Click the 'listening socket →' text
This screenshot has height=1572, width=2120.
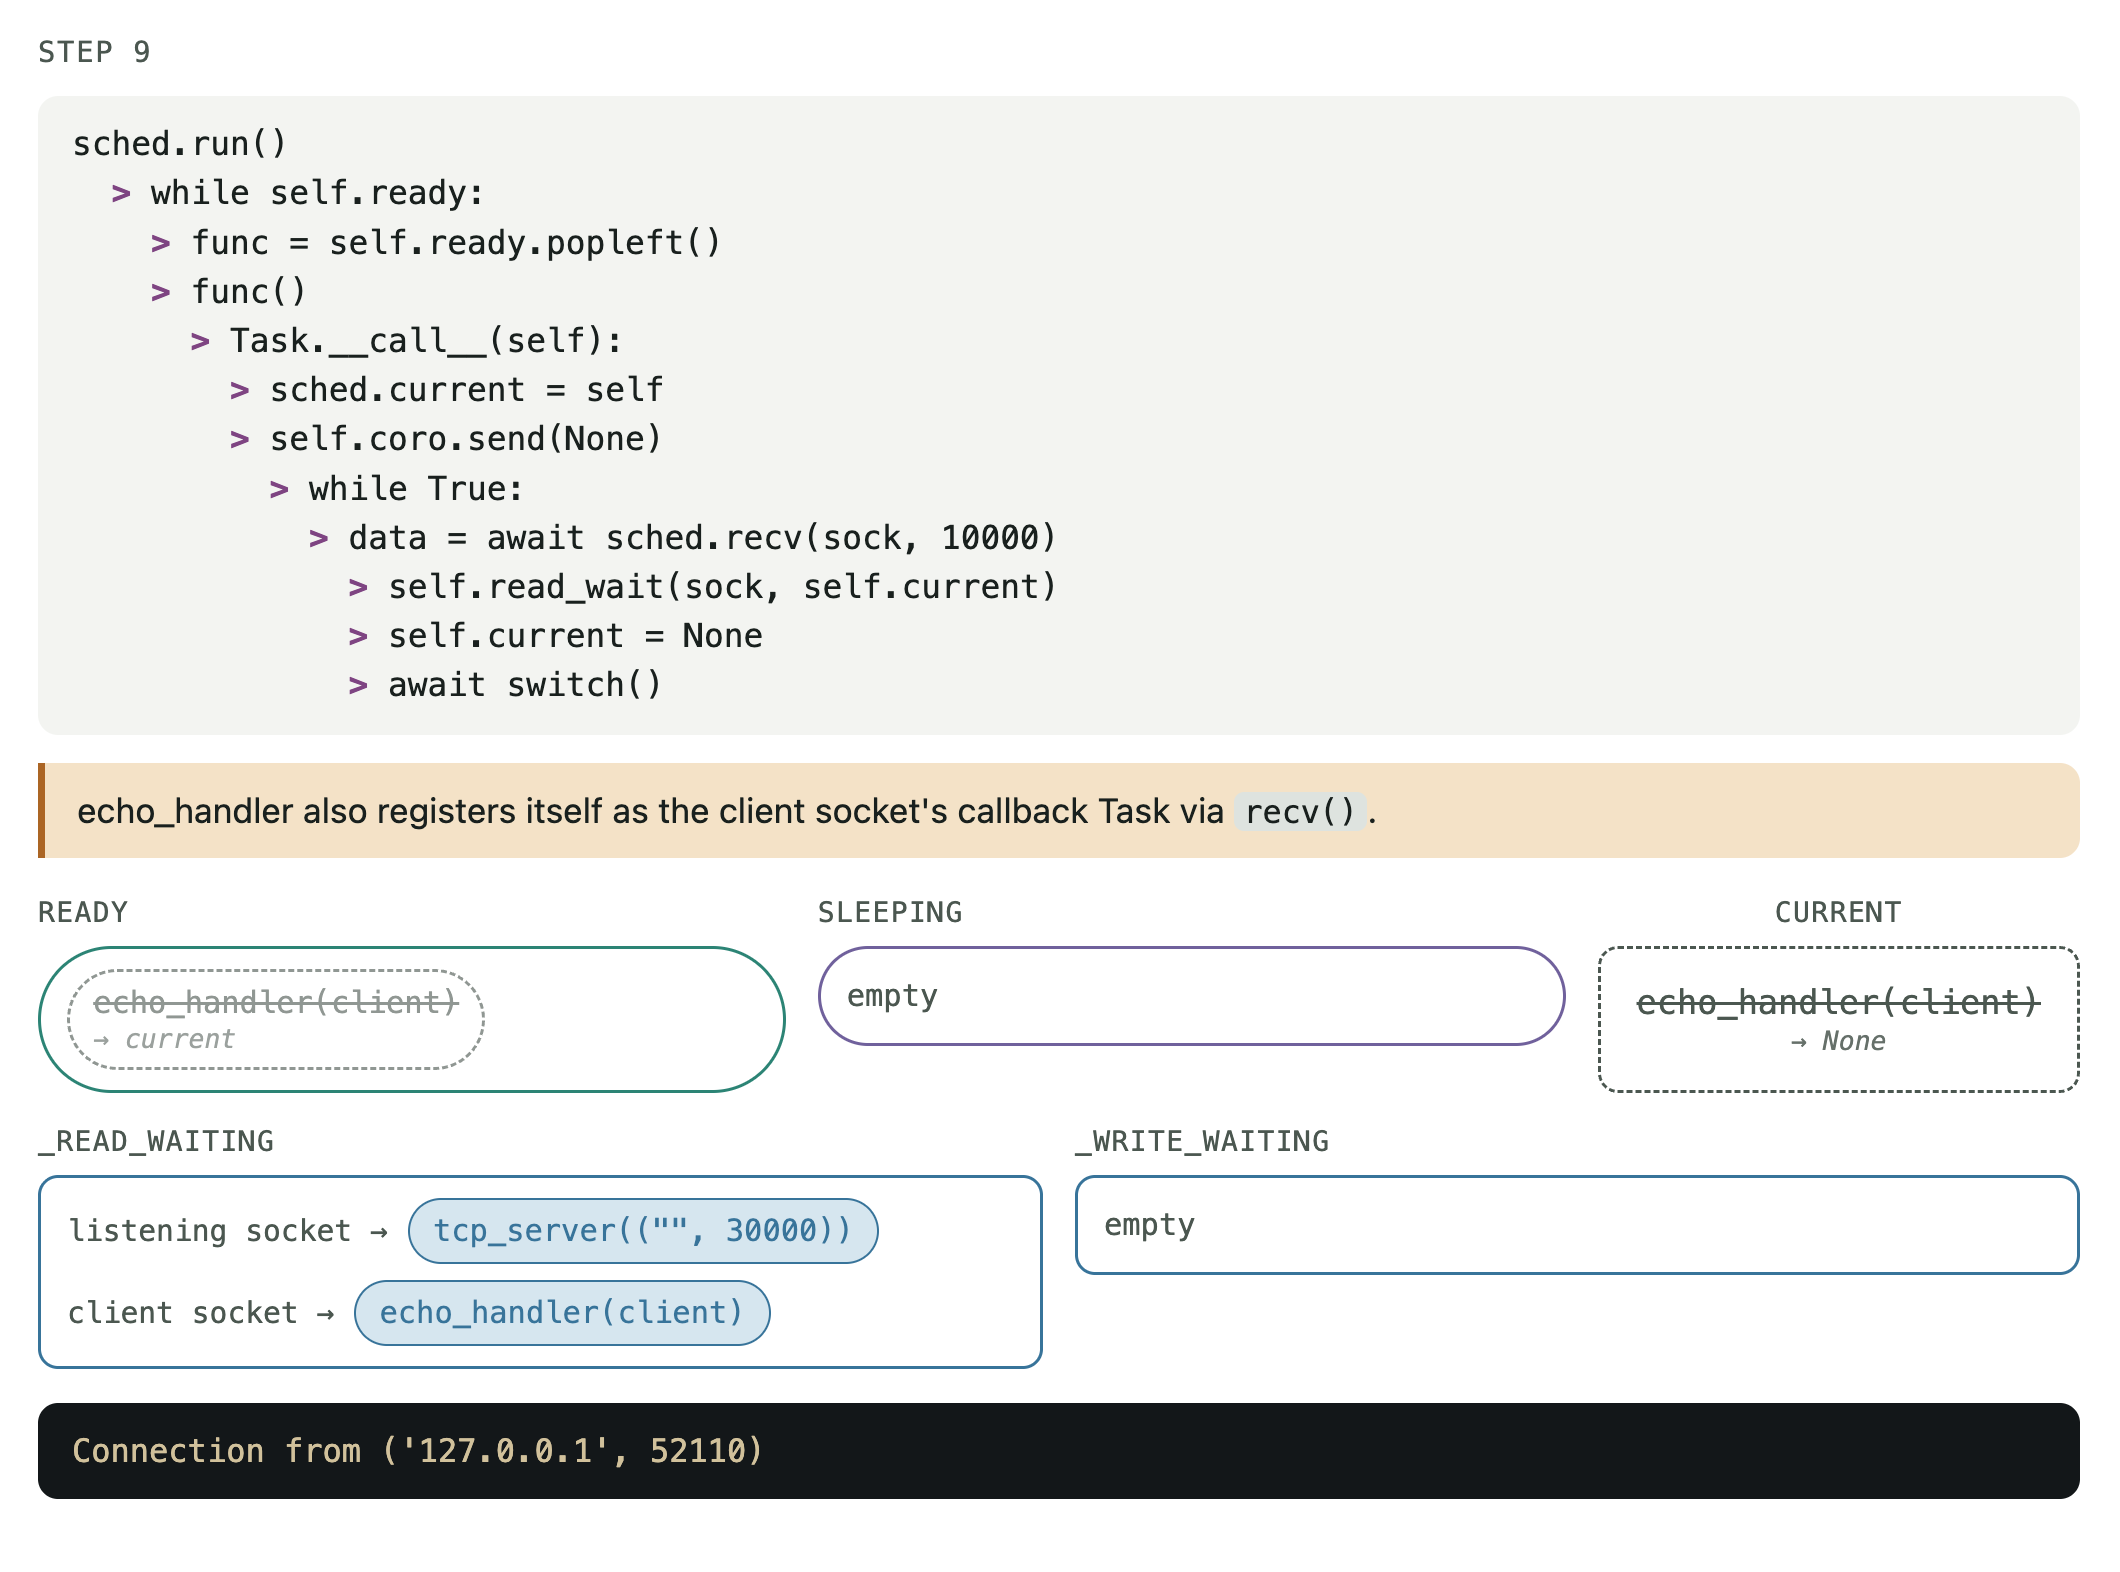pyautogui.click(x=228, y=1231)
